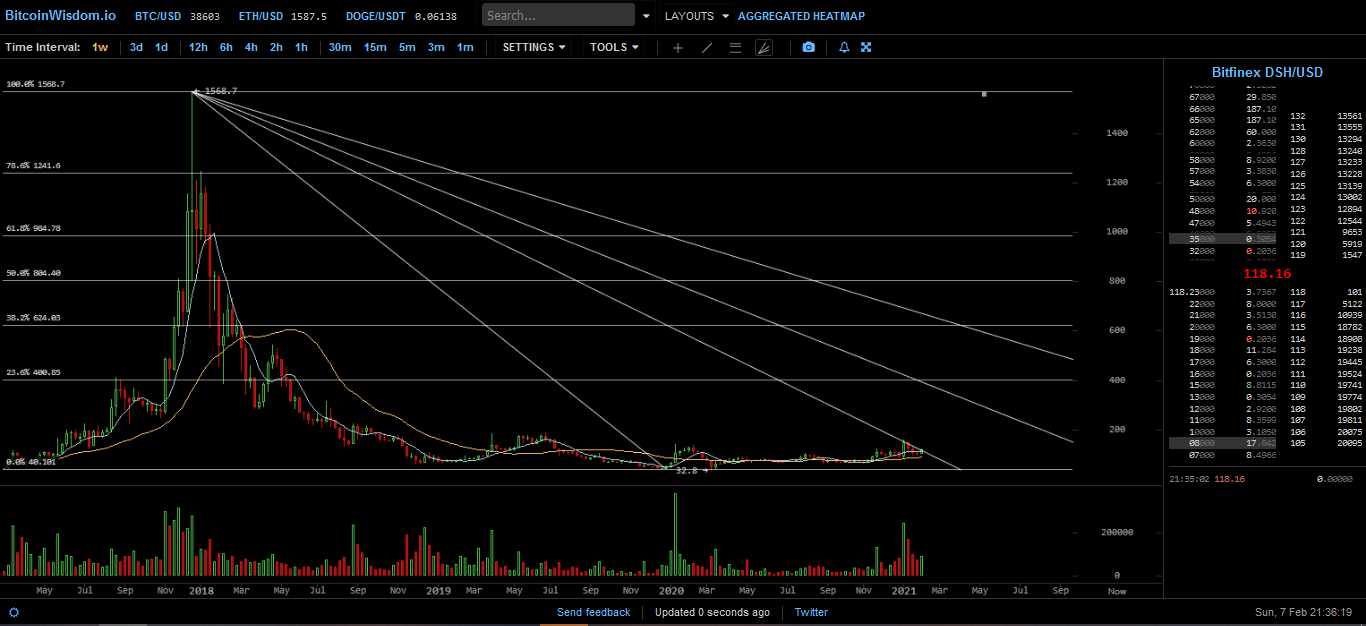The height and width of the screenshot is (626, 1366).
Task: Click the 2021 label on time axis
Action: (x=904, y=591)
